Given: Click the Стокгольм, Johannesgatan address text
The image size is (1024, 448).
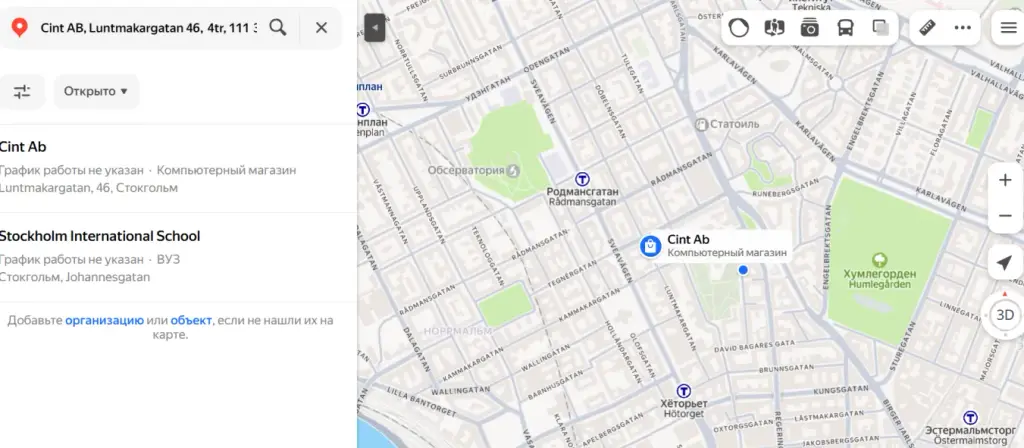Looking at the screenshot, I should click(74, 277).
